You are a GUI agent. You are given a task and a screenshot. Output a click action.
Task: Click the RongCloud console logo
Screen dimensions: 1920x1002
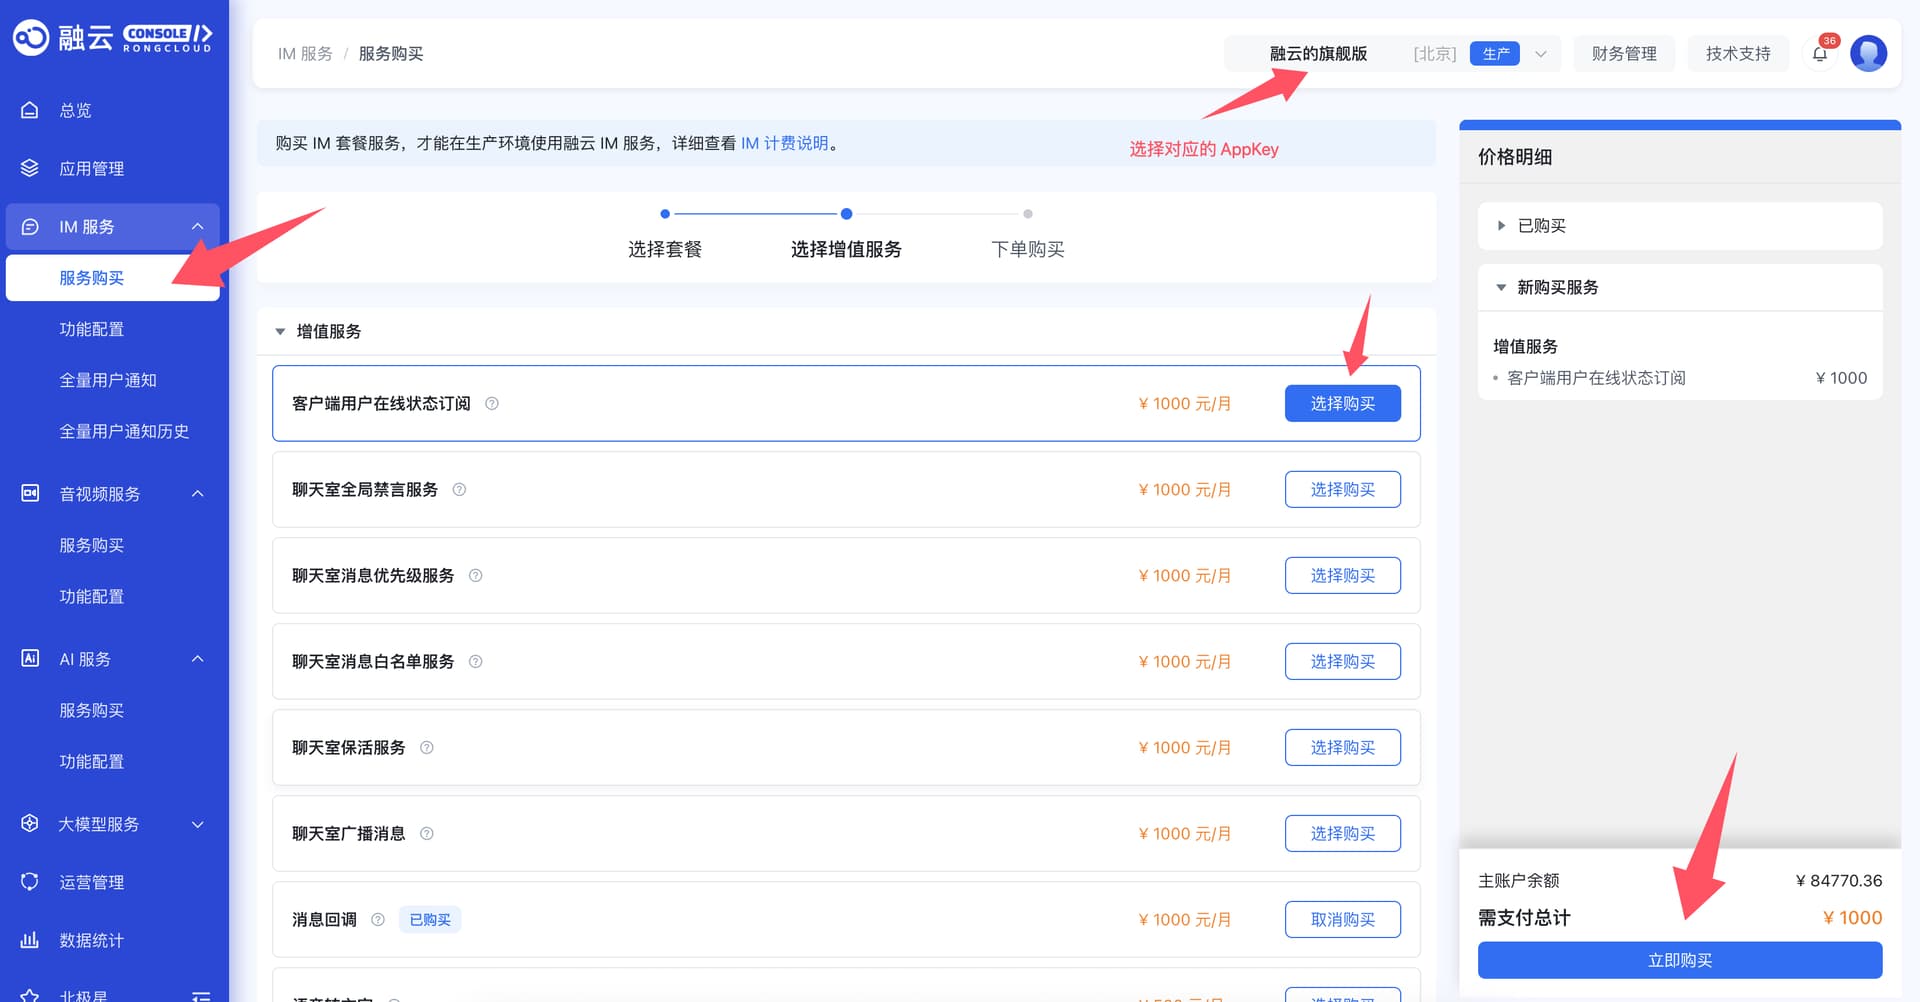click(x=112, y=38)
